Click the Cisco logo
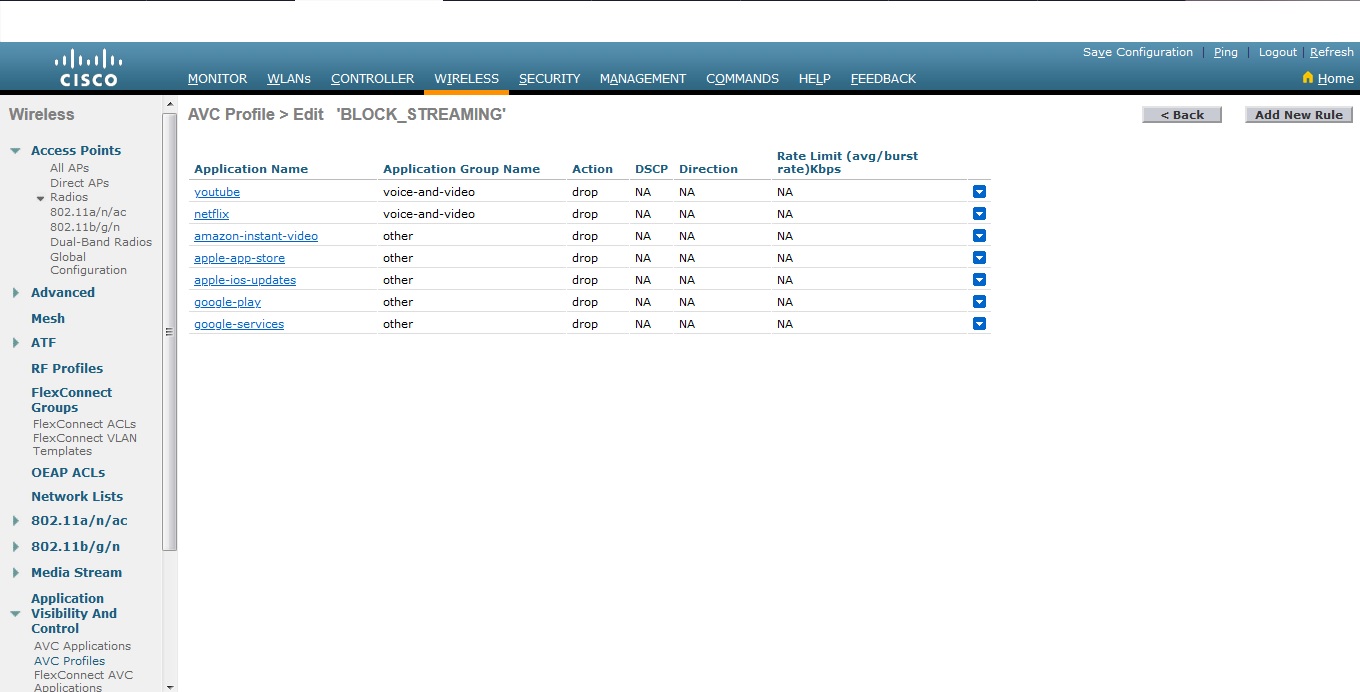Viewport: 1360px width, 692px height. 89,66
